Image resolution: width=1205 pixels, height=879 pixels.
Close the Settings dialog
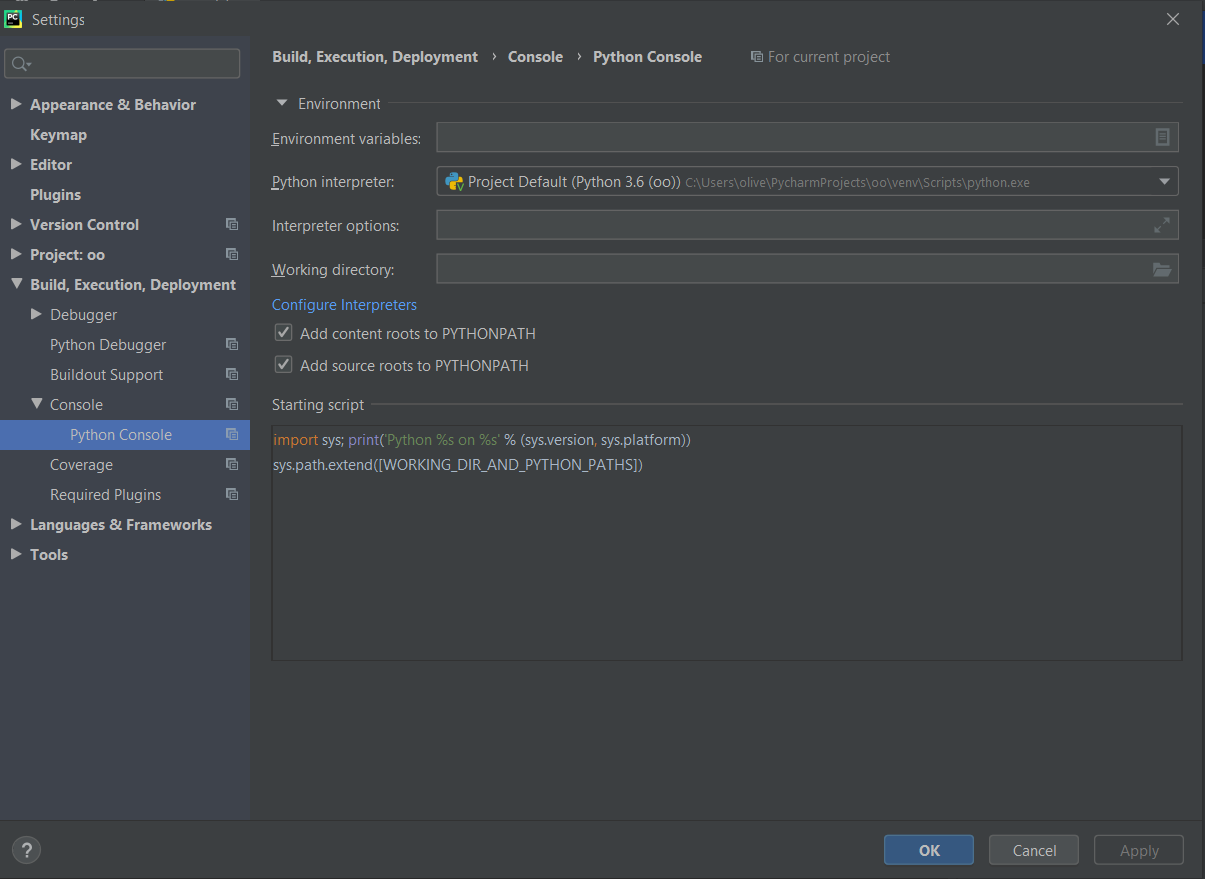[x=1173, y=19]
